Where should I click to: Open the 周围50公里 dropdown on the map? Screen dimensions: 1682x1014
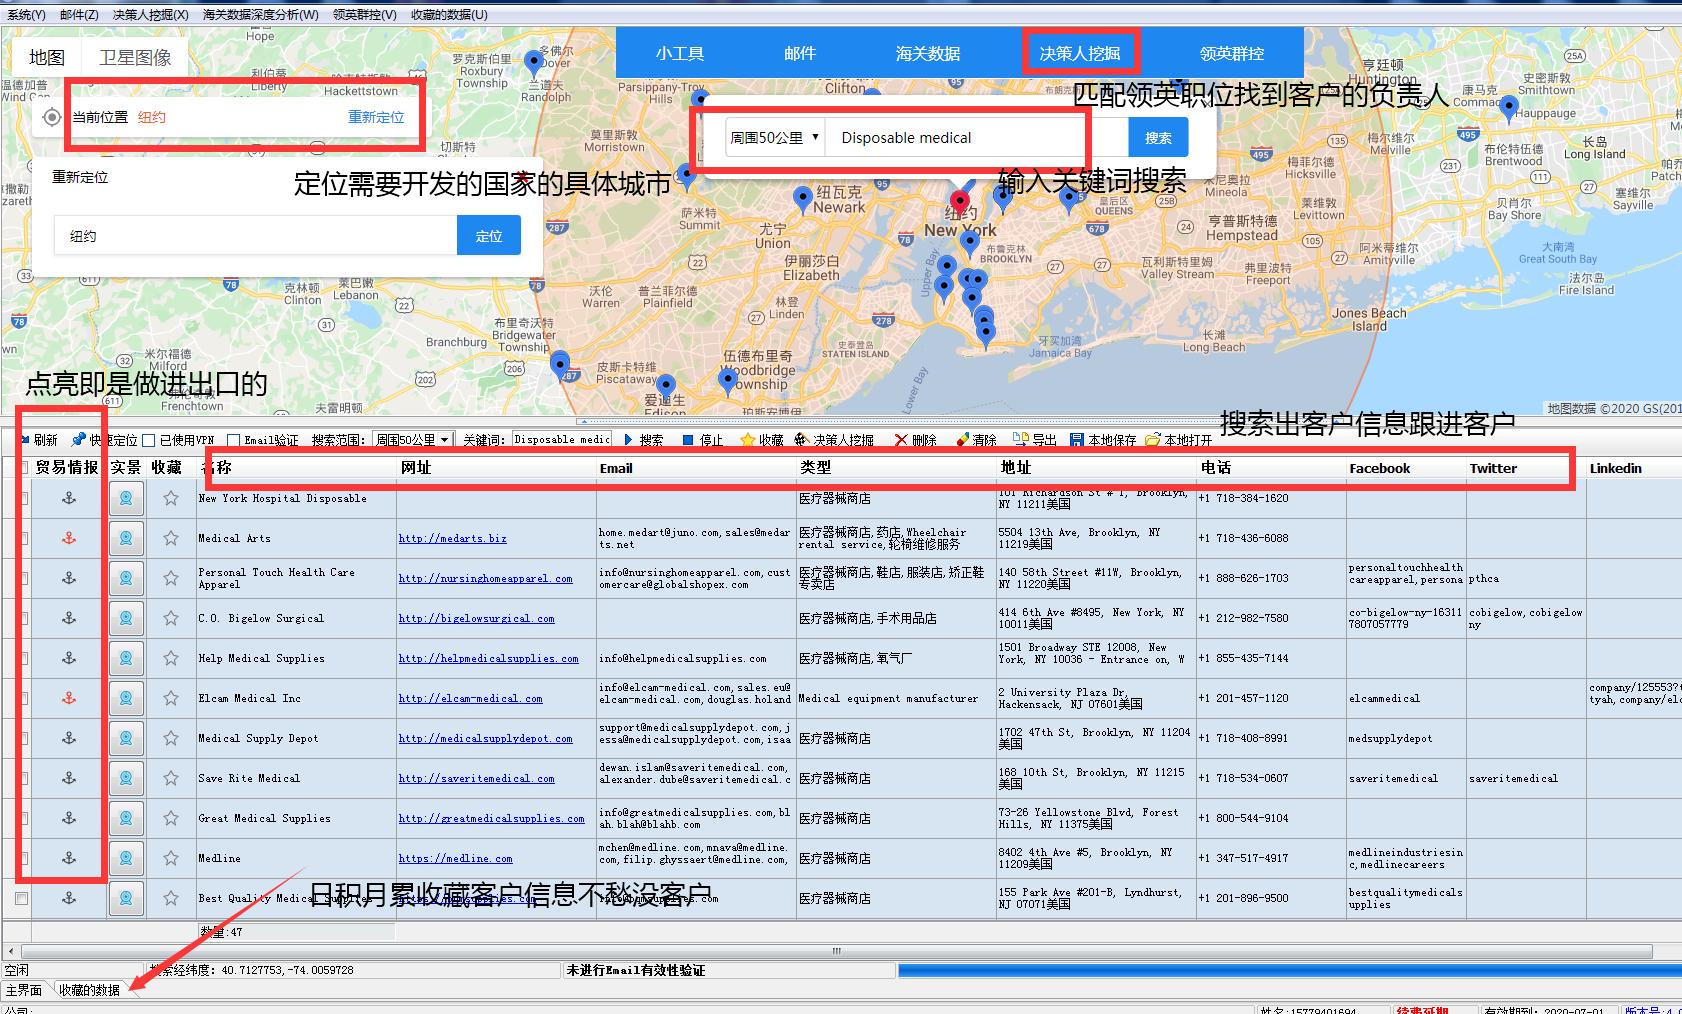coord(775,138)
